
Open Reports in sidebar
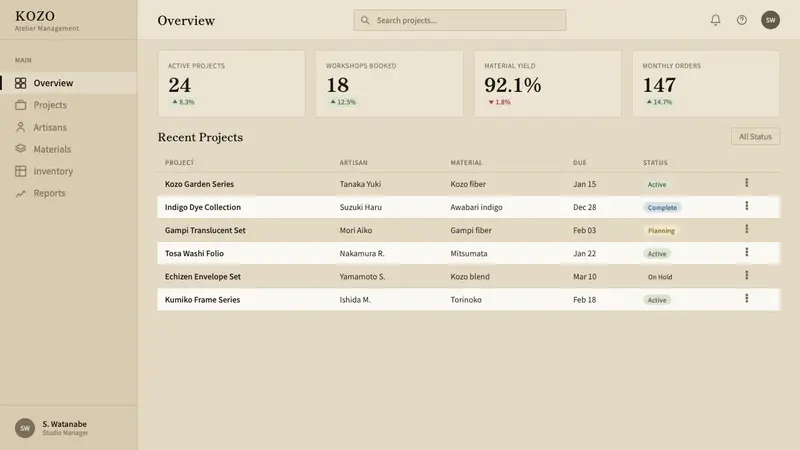point(68,193)
